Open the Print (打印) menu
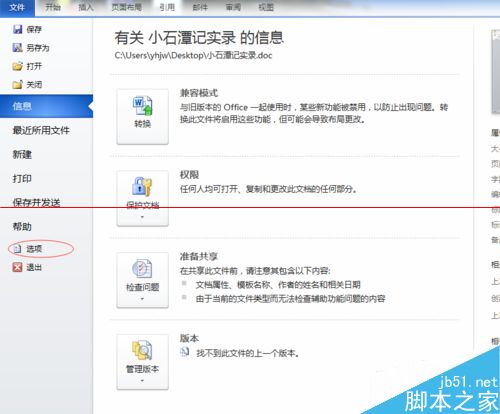This screenshot has width=500, height=414. click(x=22, y=178)
